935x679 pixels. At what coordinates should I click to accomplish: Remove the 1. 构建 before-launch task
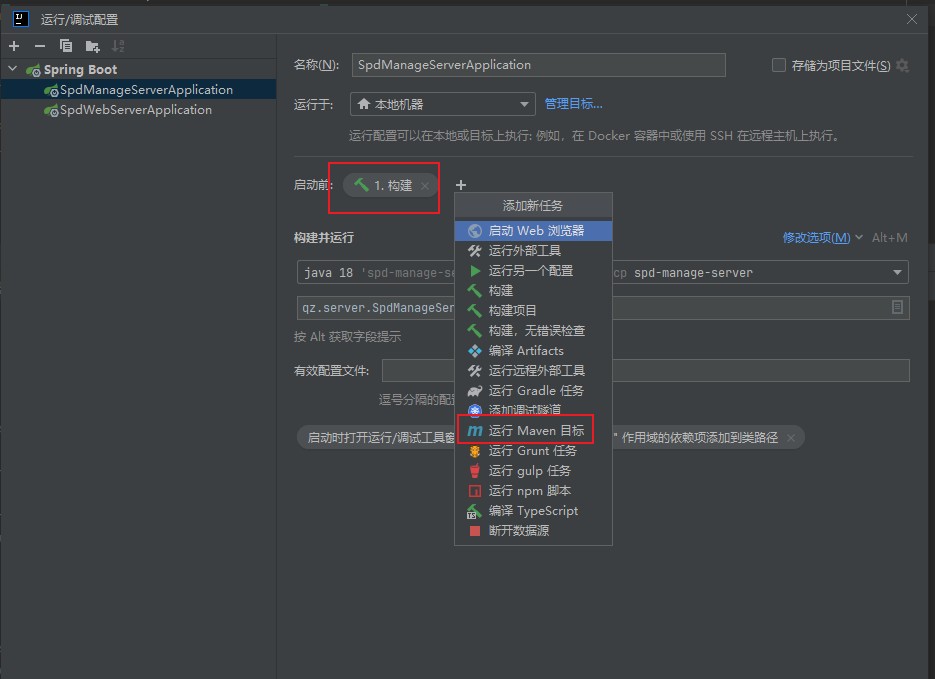(x=425, y=186)
